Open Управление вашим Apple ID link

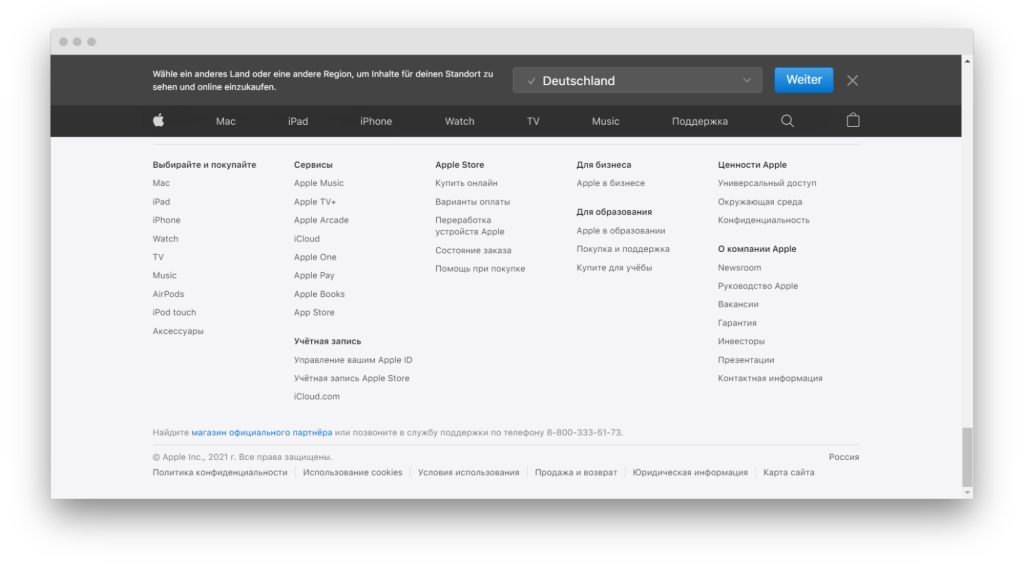pyautogui.click(x=352, y=360)
